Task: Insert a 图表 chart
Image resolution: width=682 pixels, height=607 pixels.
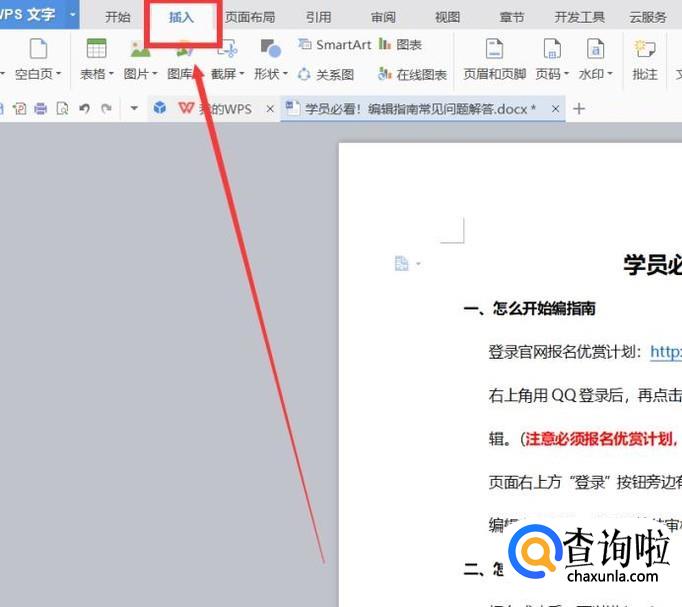Action: (400, 44)
